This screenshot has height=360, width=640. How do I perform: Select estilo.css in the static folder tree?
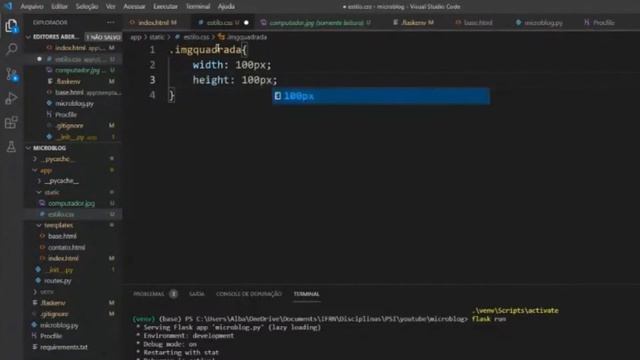tap(61, 214)
